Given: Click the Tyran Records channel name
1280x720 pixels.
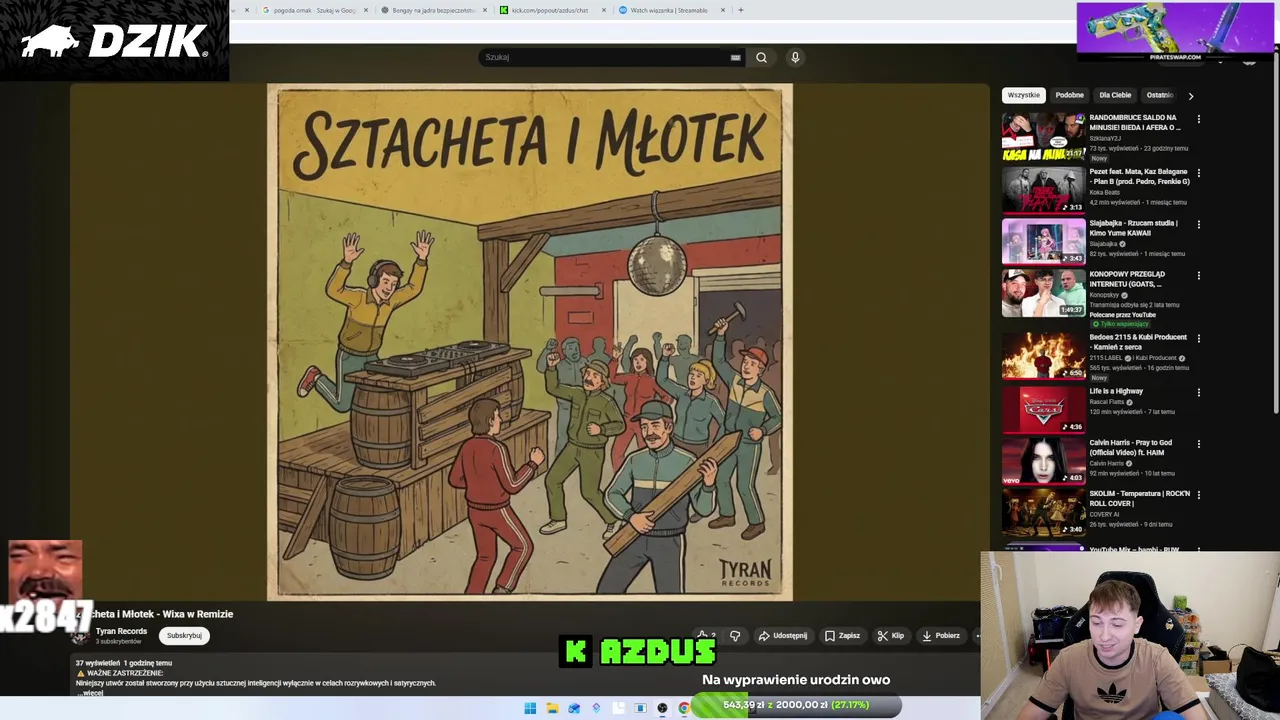Looking at the screenshot, I should (121, 631).
